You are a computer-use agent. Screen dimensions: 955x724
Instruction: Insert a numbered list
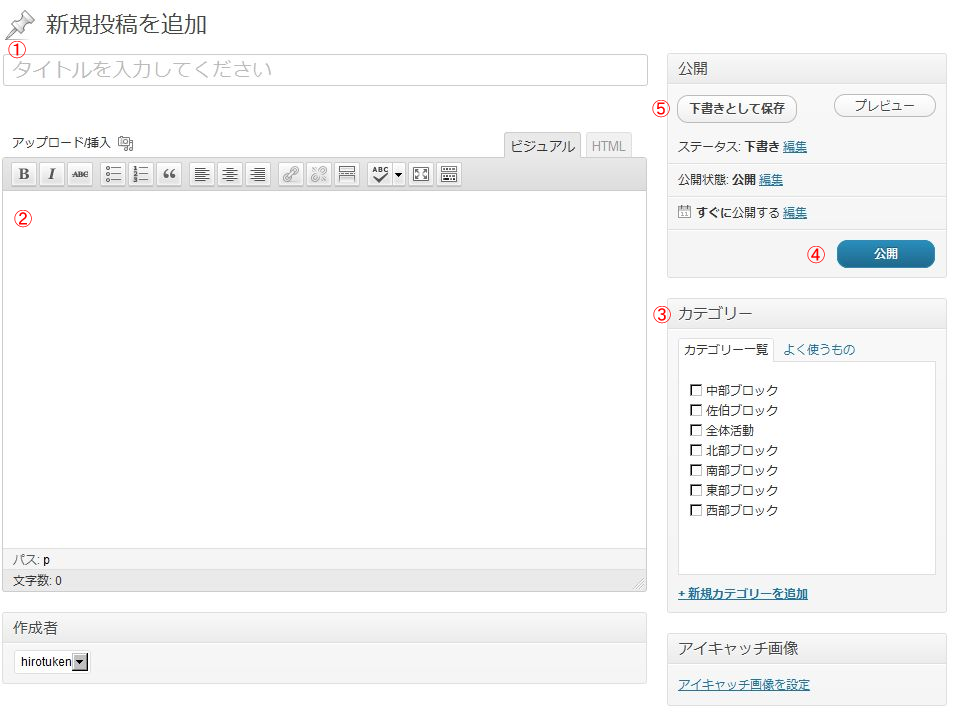click(141, 174)
